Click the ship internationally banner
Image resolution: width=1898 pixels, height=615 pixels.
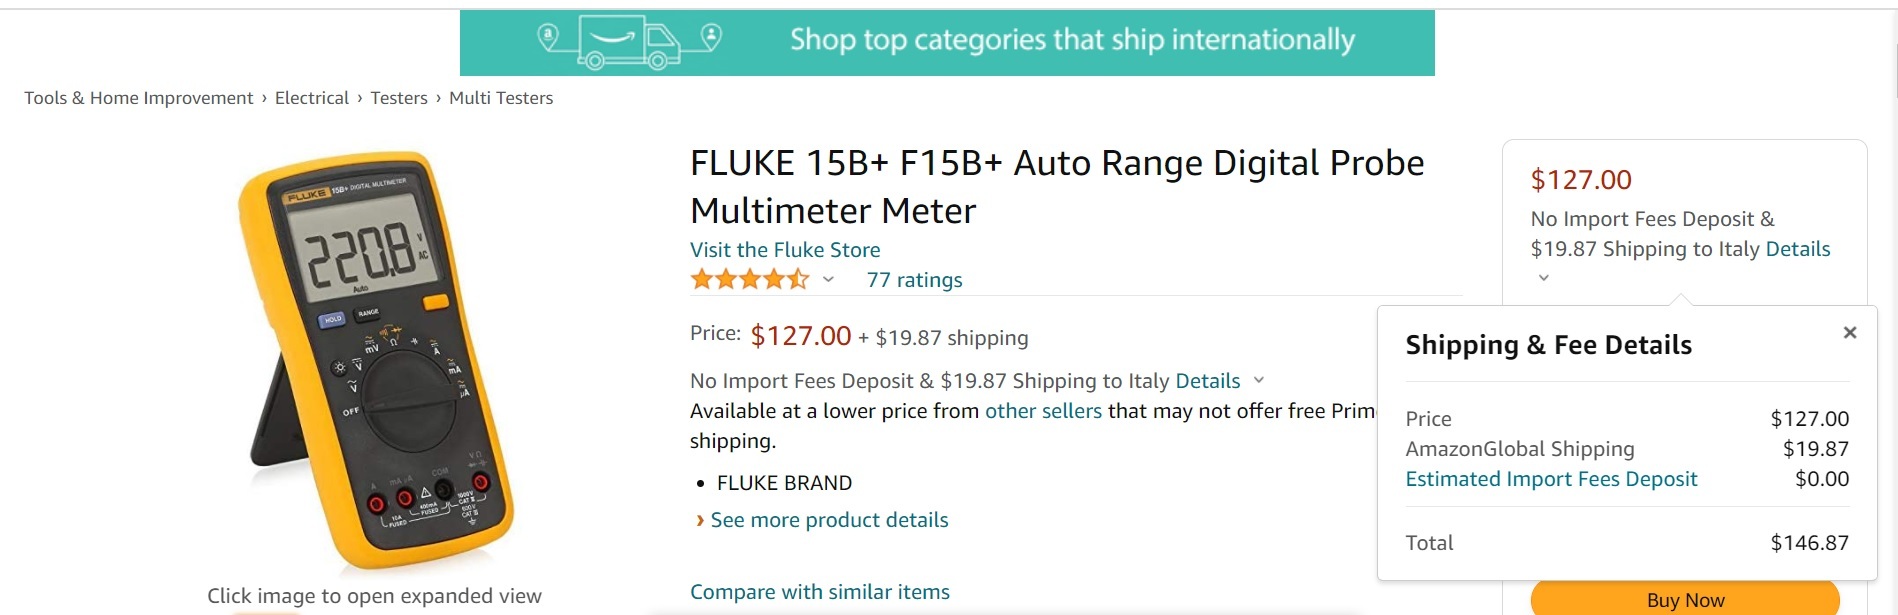(1071, 41)
